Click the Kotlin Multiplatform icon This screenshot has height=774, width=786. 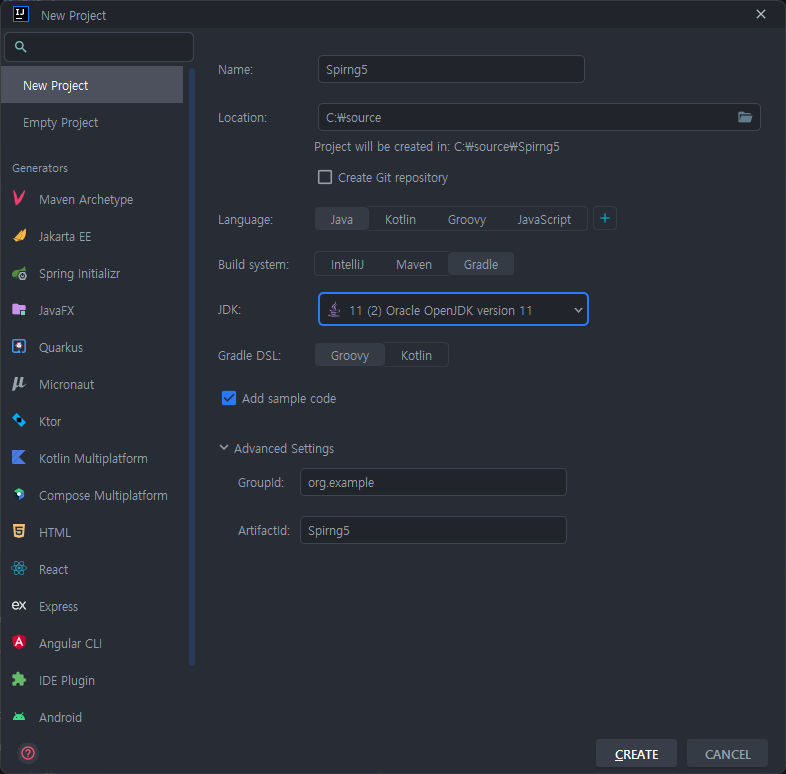(19, 457)
